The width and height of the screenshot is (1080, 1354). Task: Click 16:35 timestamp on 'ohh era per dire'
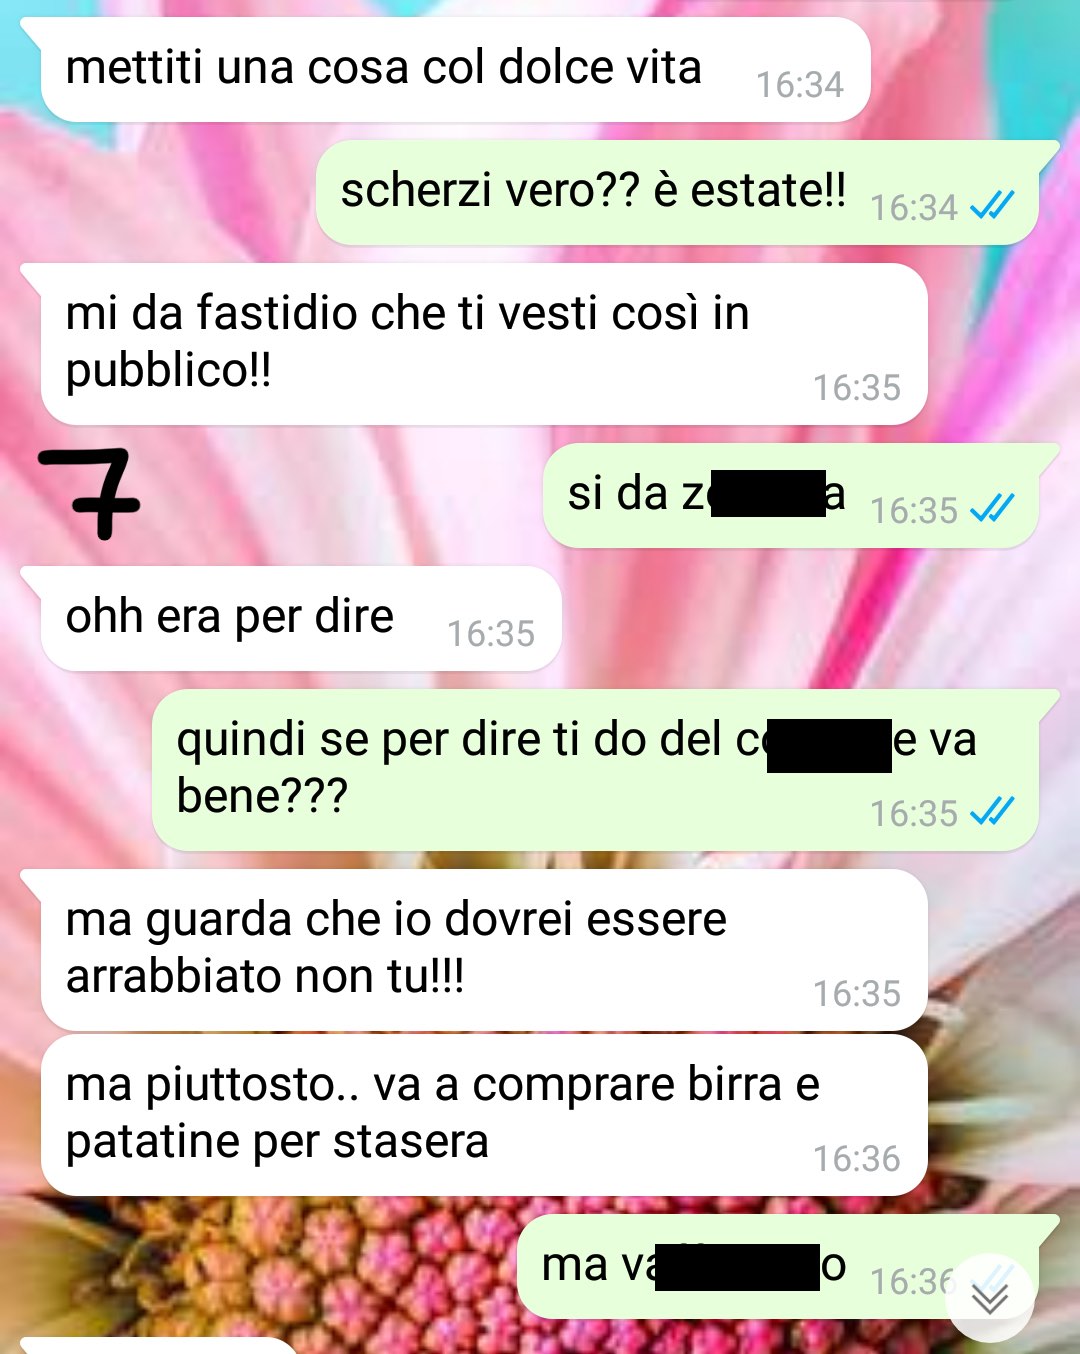tap(490, 633)
